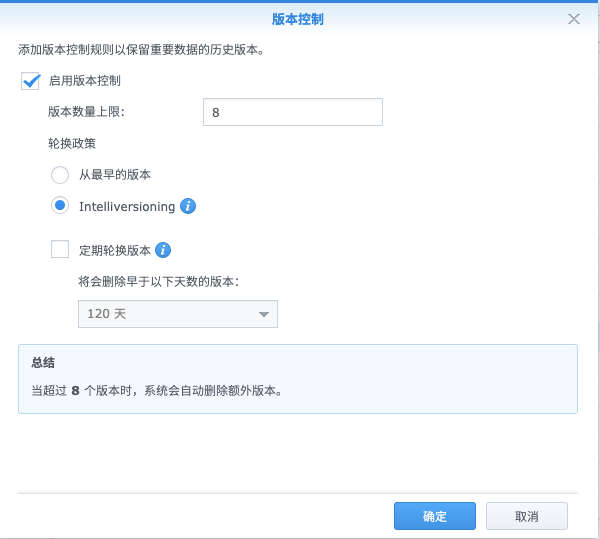The height and width of the screenshot is (539, 600).
Task: Click the arrow on the days dropdown
Action: [264, 314]
